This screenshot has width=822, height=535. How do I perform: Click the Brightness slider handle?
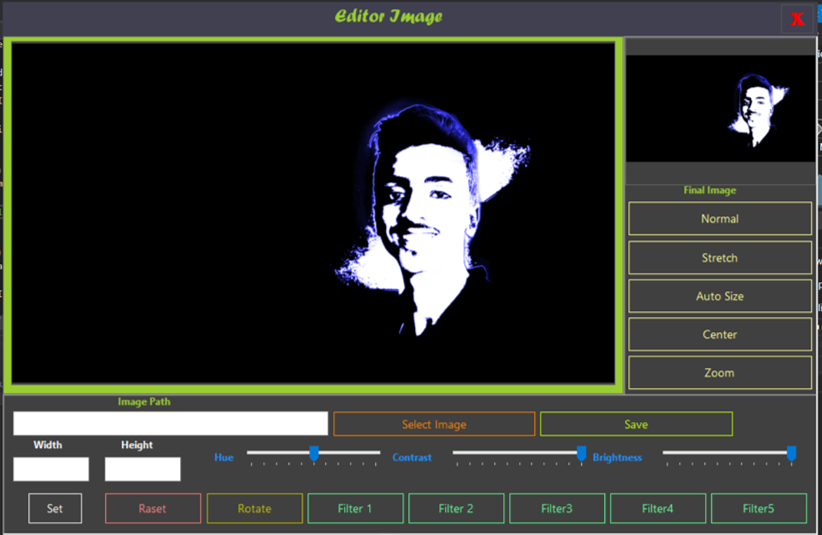tap(791, 454)
